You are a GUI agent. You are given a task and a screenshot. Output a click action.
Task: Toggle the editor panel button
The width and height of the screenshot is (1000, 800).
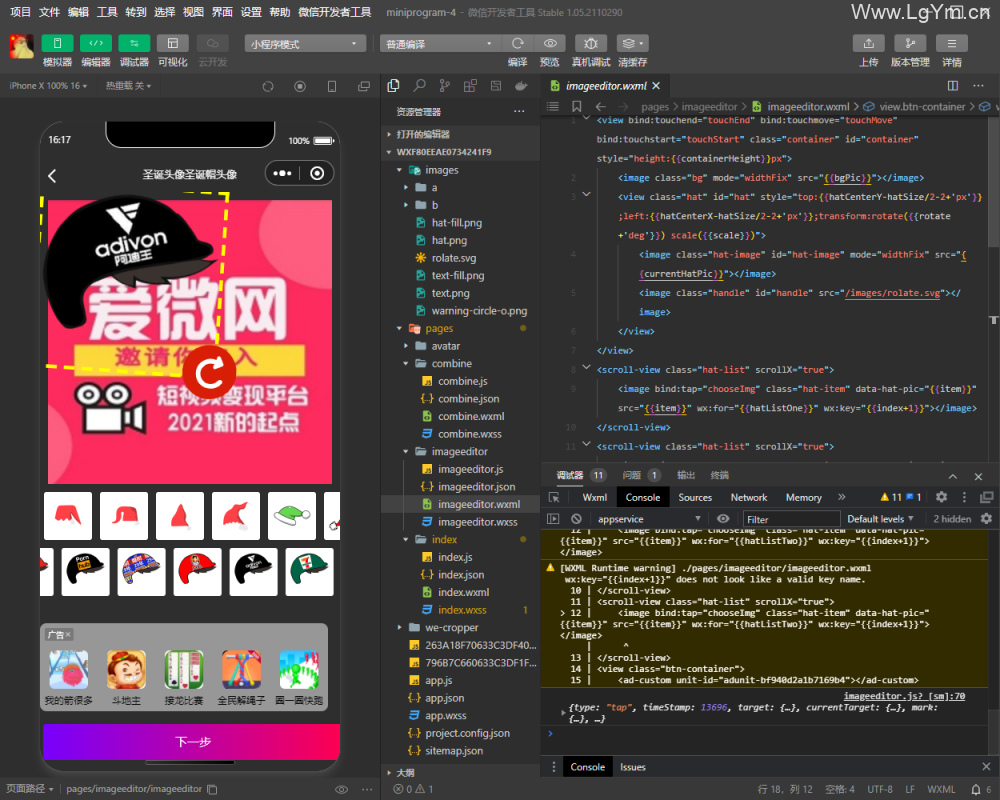(96, 43)
